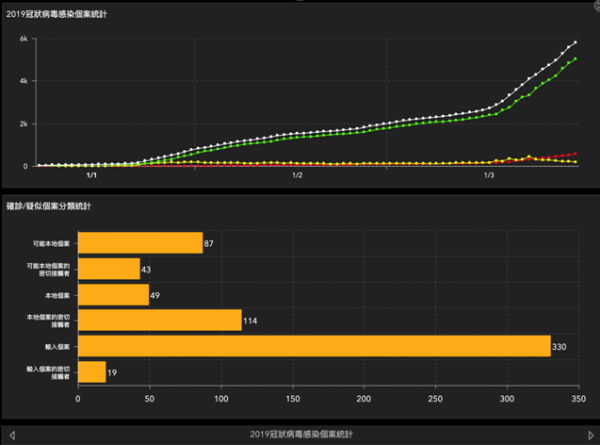The width and height of the screenshot is (600, 445).
Task: Click the last point of the white line
Action: [x=576, y=43]
